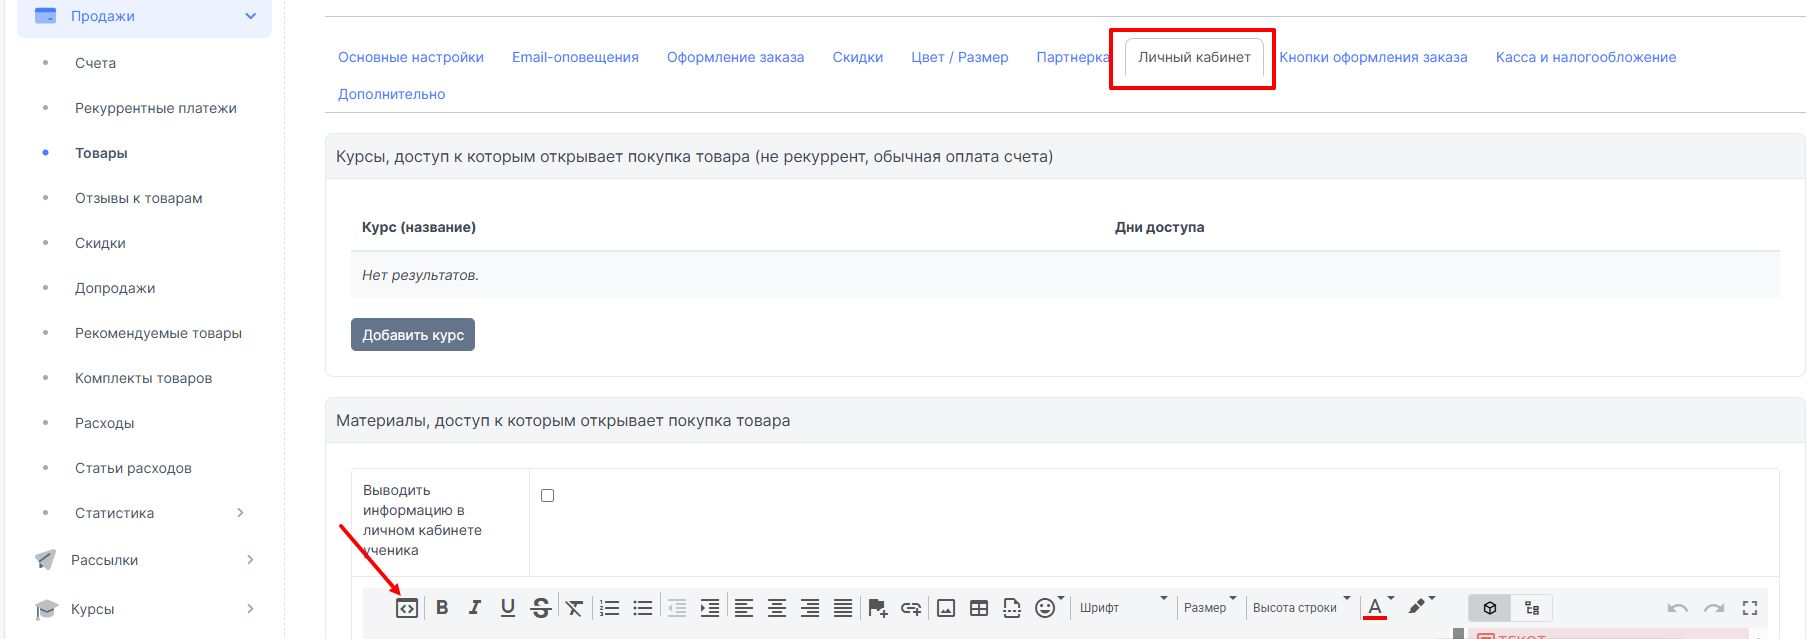This screenshot has width=1811, height=639.
Task: Go to Отзывы к товарам
Action: (139, 198)
